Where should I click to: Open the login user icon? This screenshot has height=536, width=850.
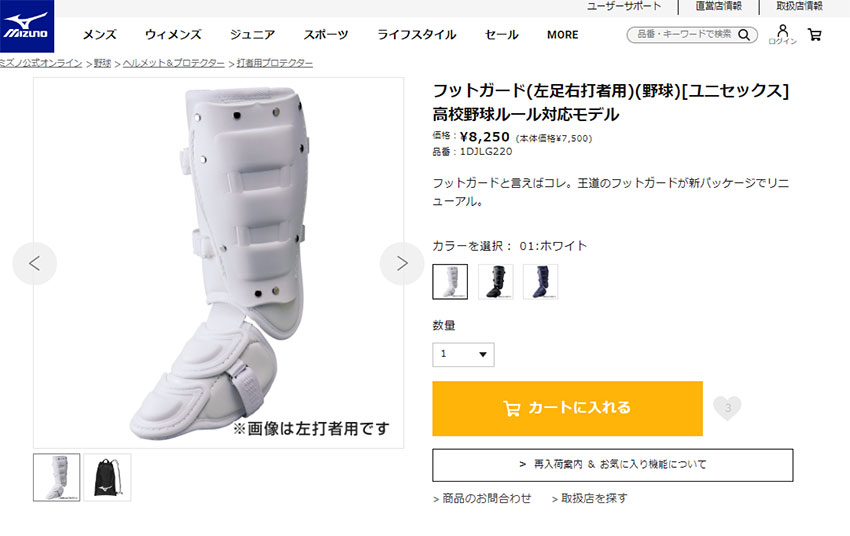[782, 34]
